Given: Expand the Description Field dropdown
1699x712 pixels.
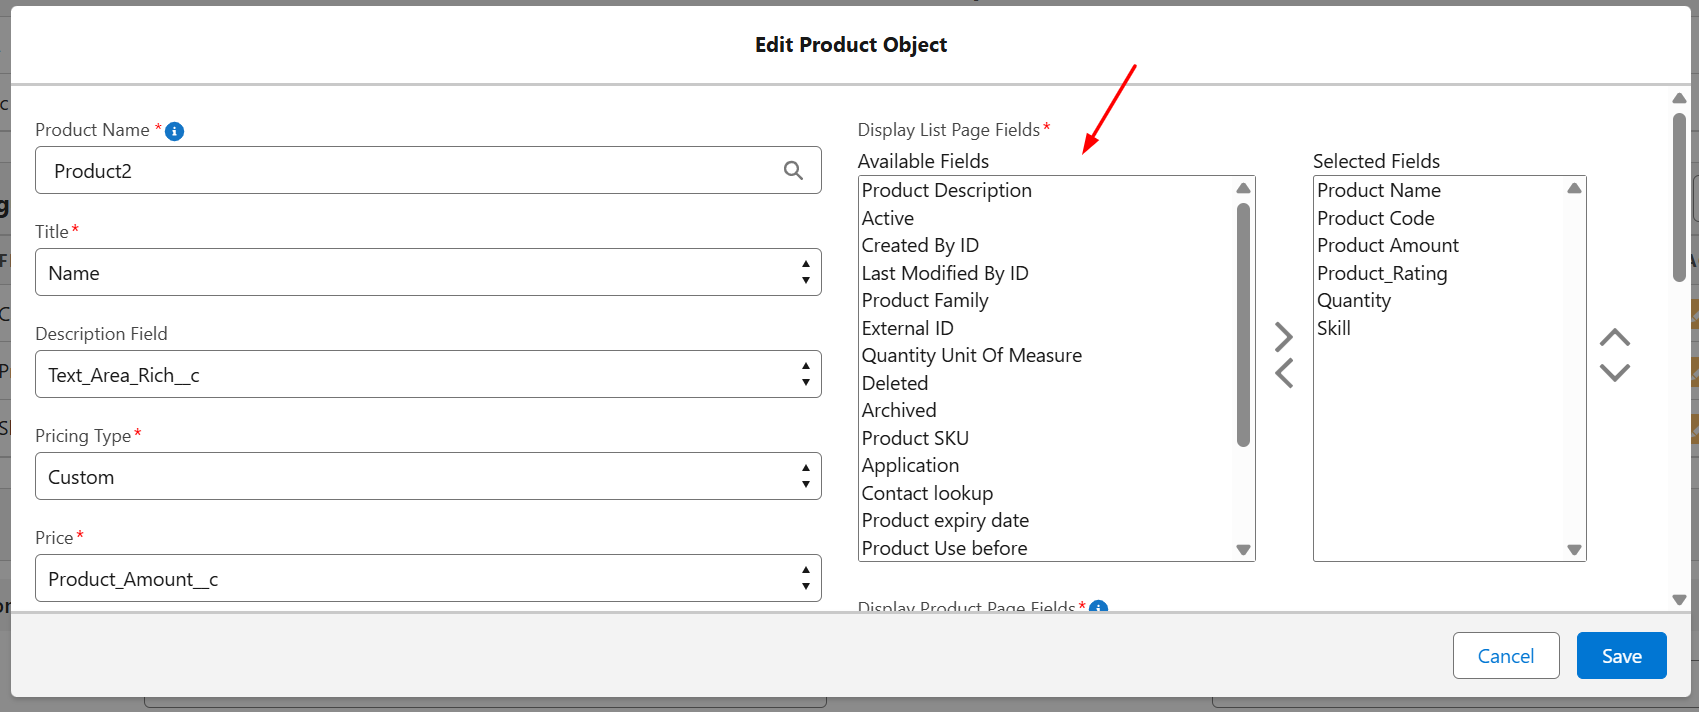Looking at the screenshot, I should (x=428, y=375).
